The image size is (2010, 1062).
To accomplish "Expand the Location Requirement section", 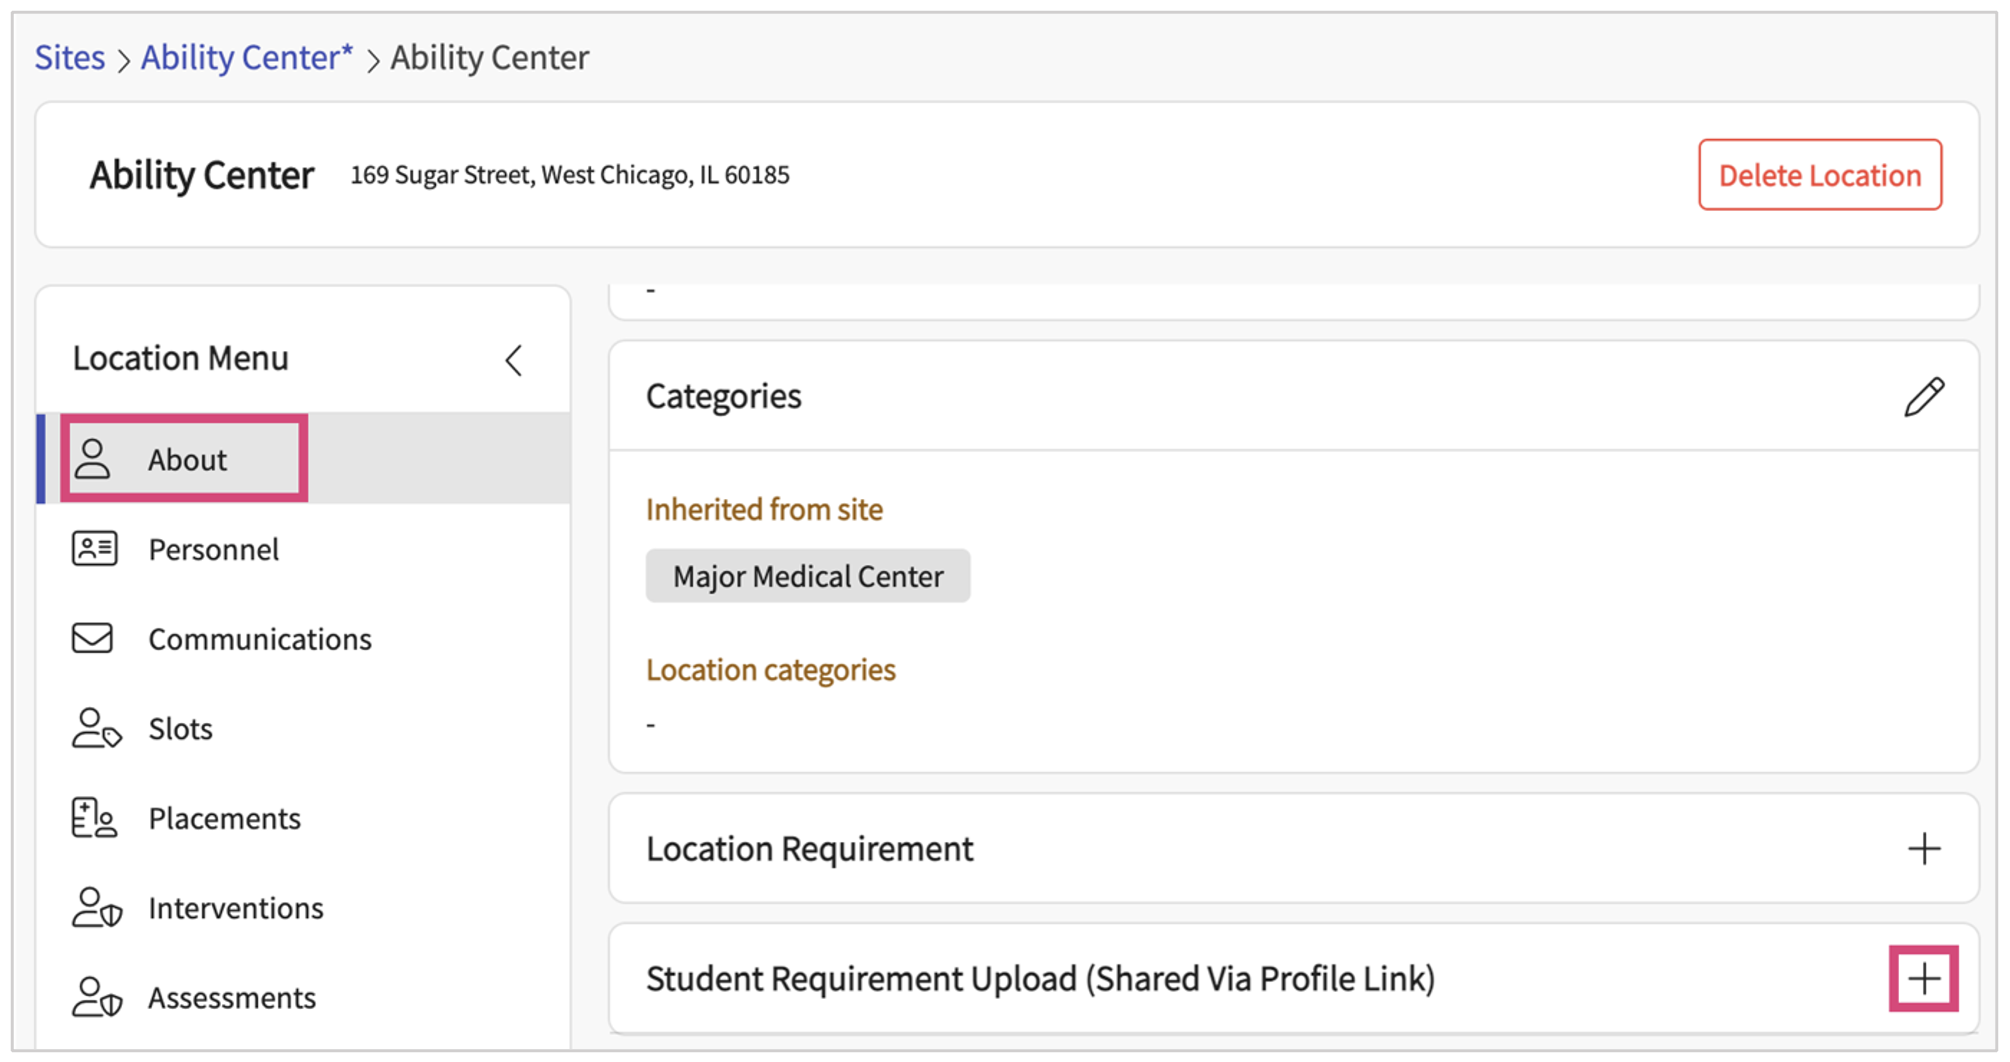I will click(x=1923, y=849).
